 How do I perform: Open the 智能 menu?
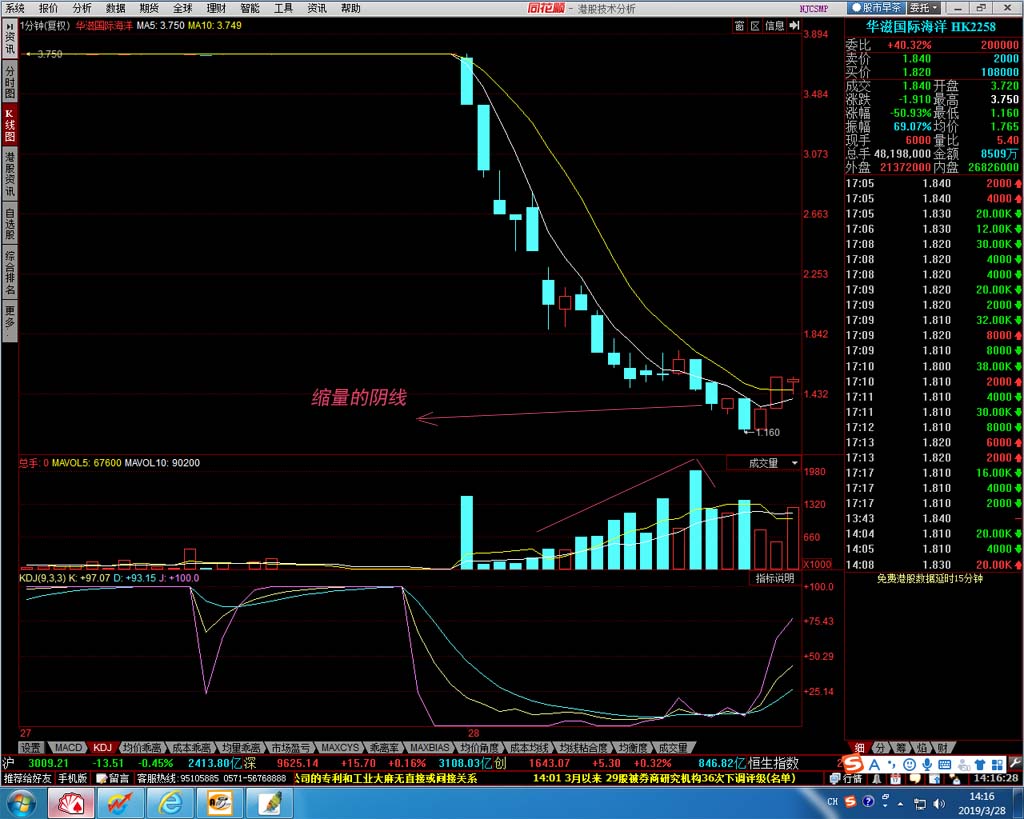coord(250,8)
